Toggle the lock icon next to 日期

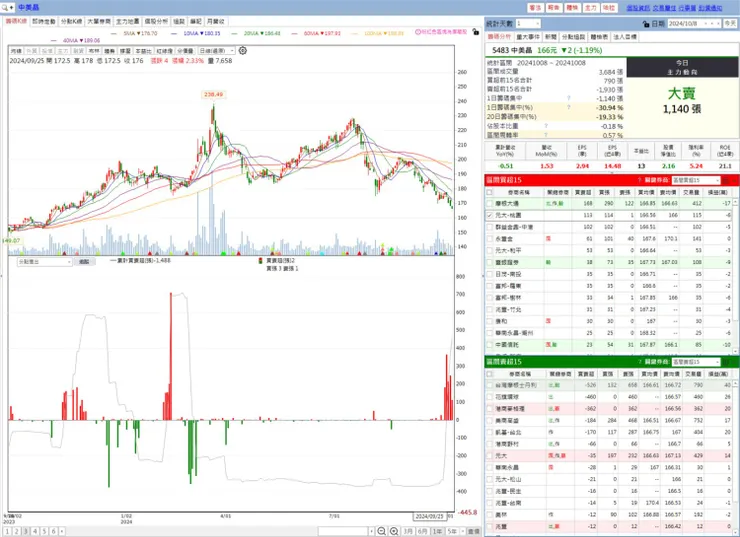click(646, 24)
